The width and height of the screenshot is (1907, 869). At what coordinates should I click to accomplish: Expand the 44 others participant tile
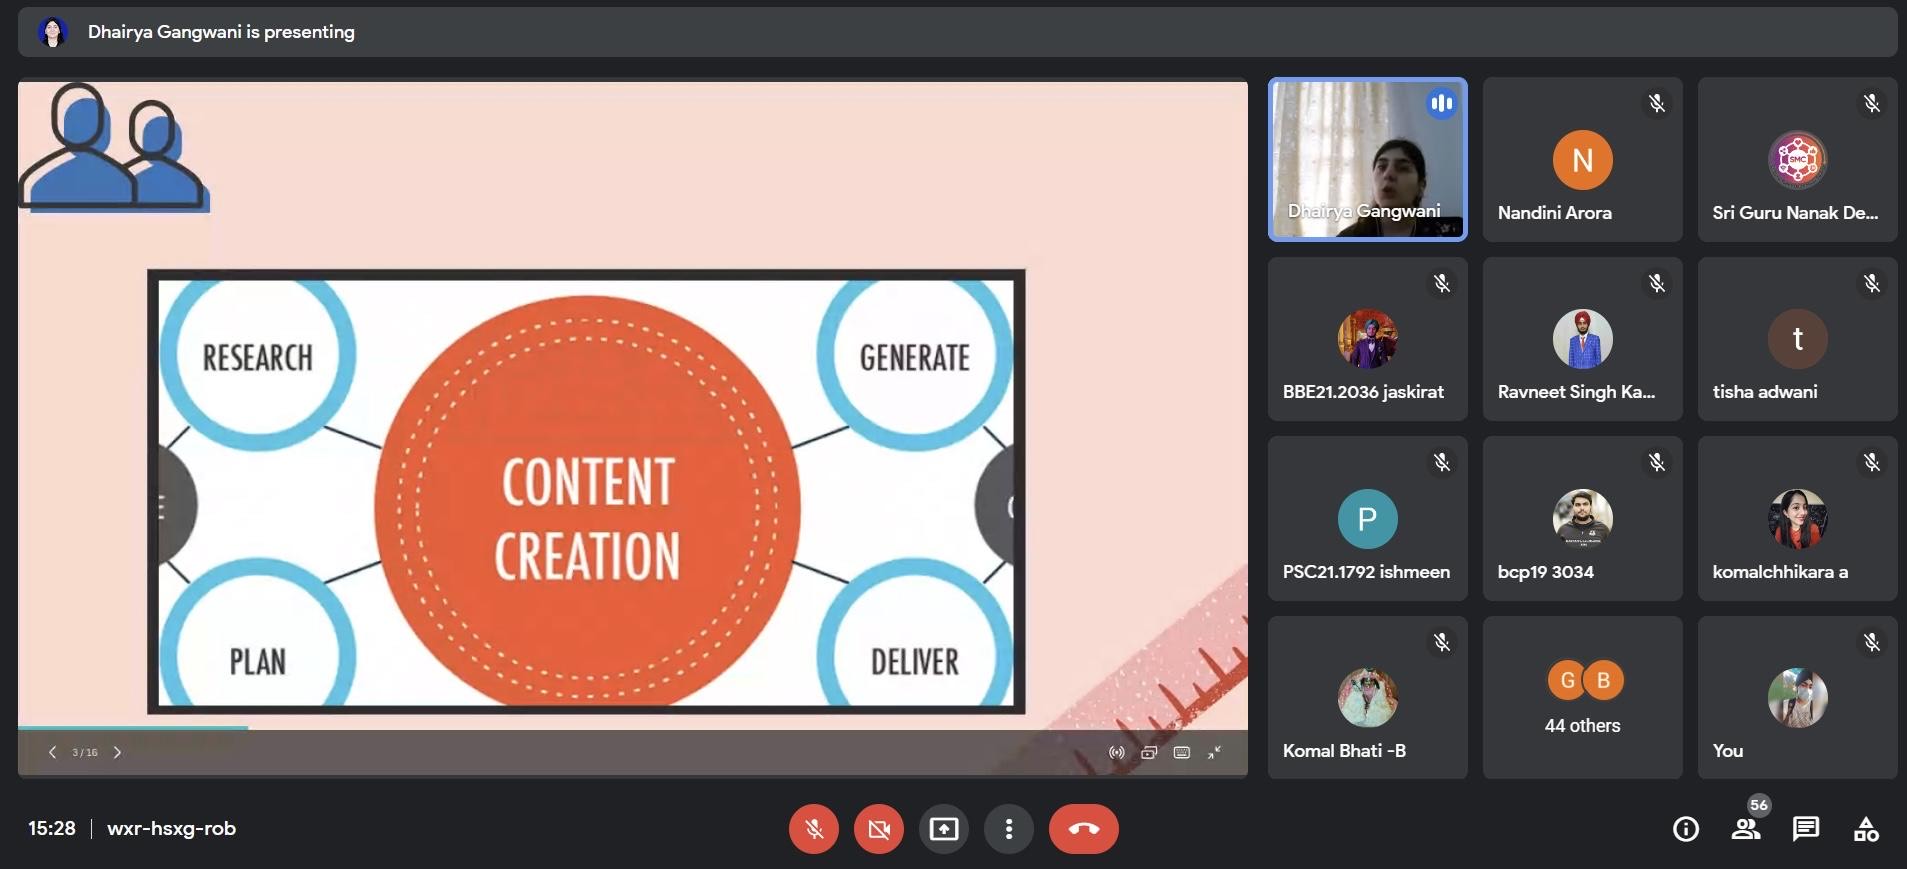tap(1582, 697)
